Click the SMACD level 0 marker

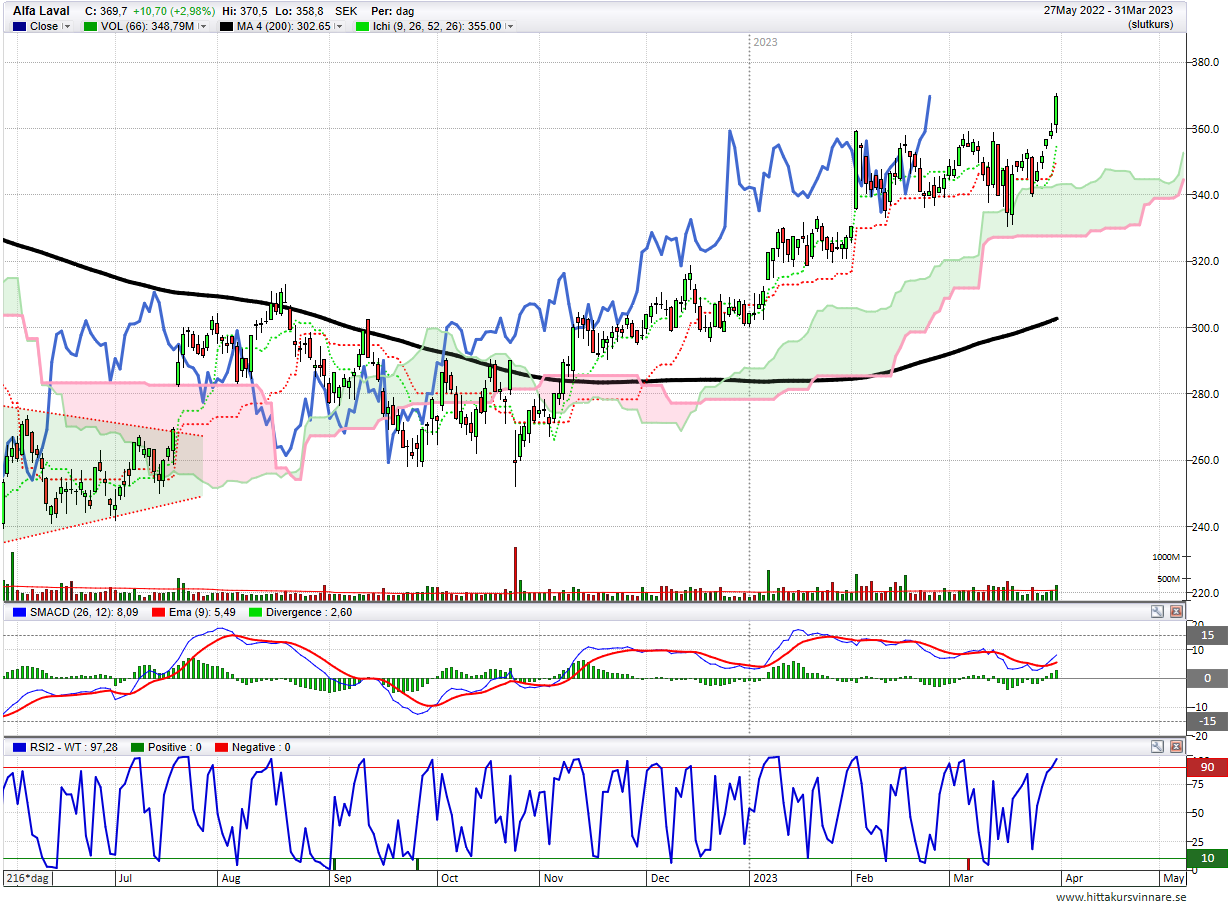pos(1206,678)
